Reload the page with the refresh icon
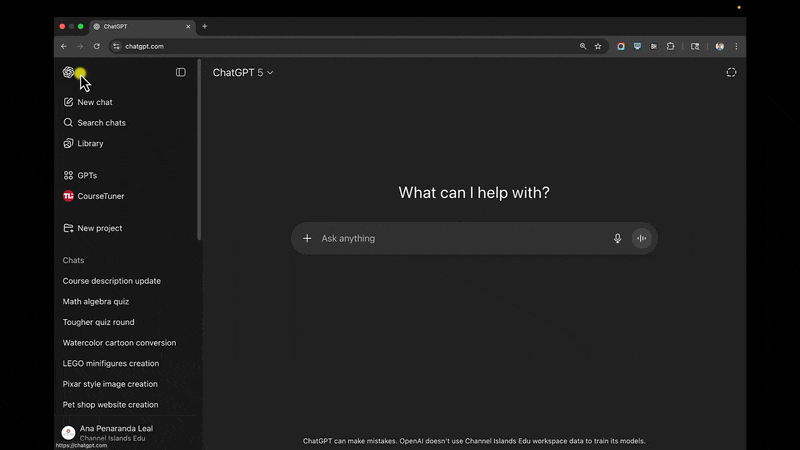The width and height of the screenshot is (800, 450). 96,46
